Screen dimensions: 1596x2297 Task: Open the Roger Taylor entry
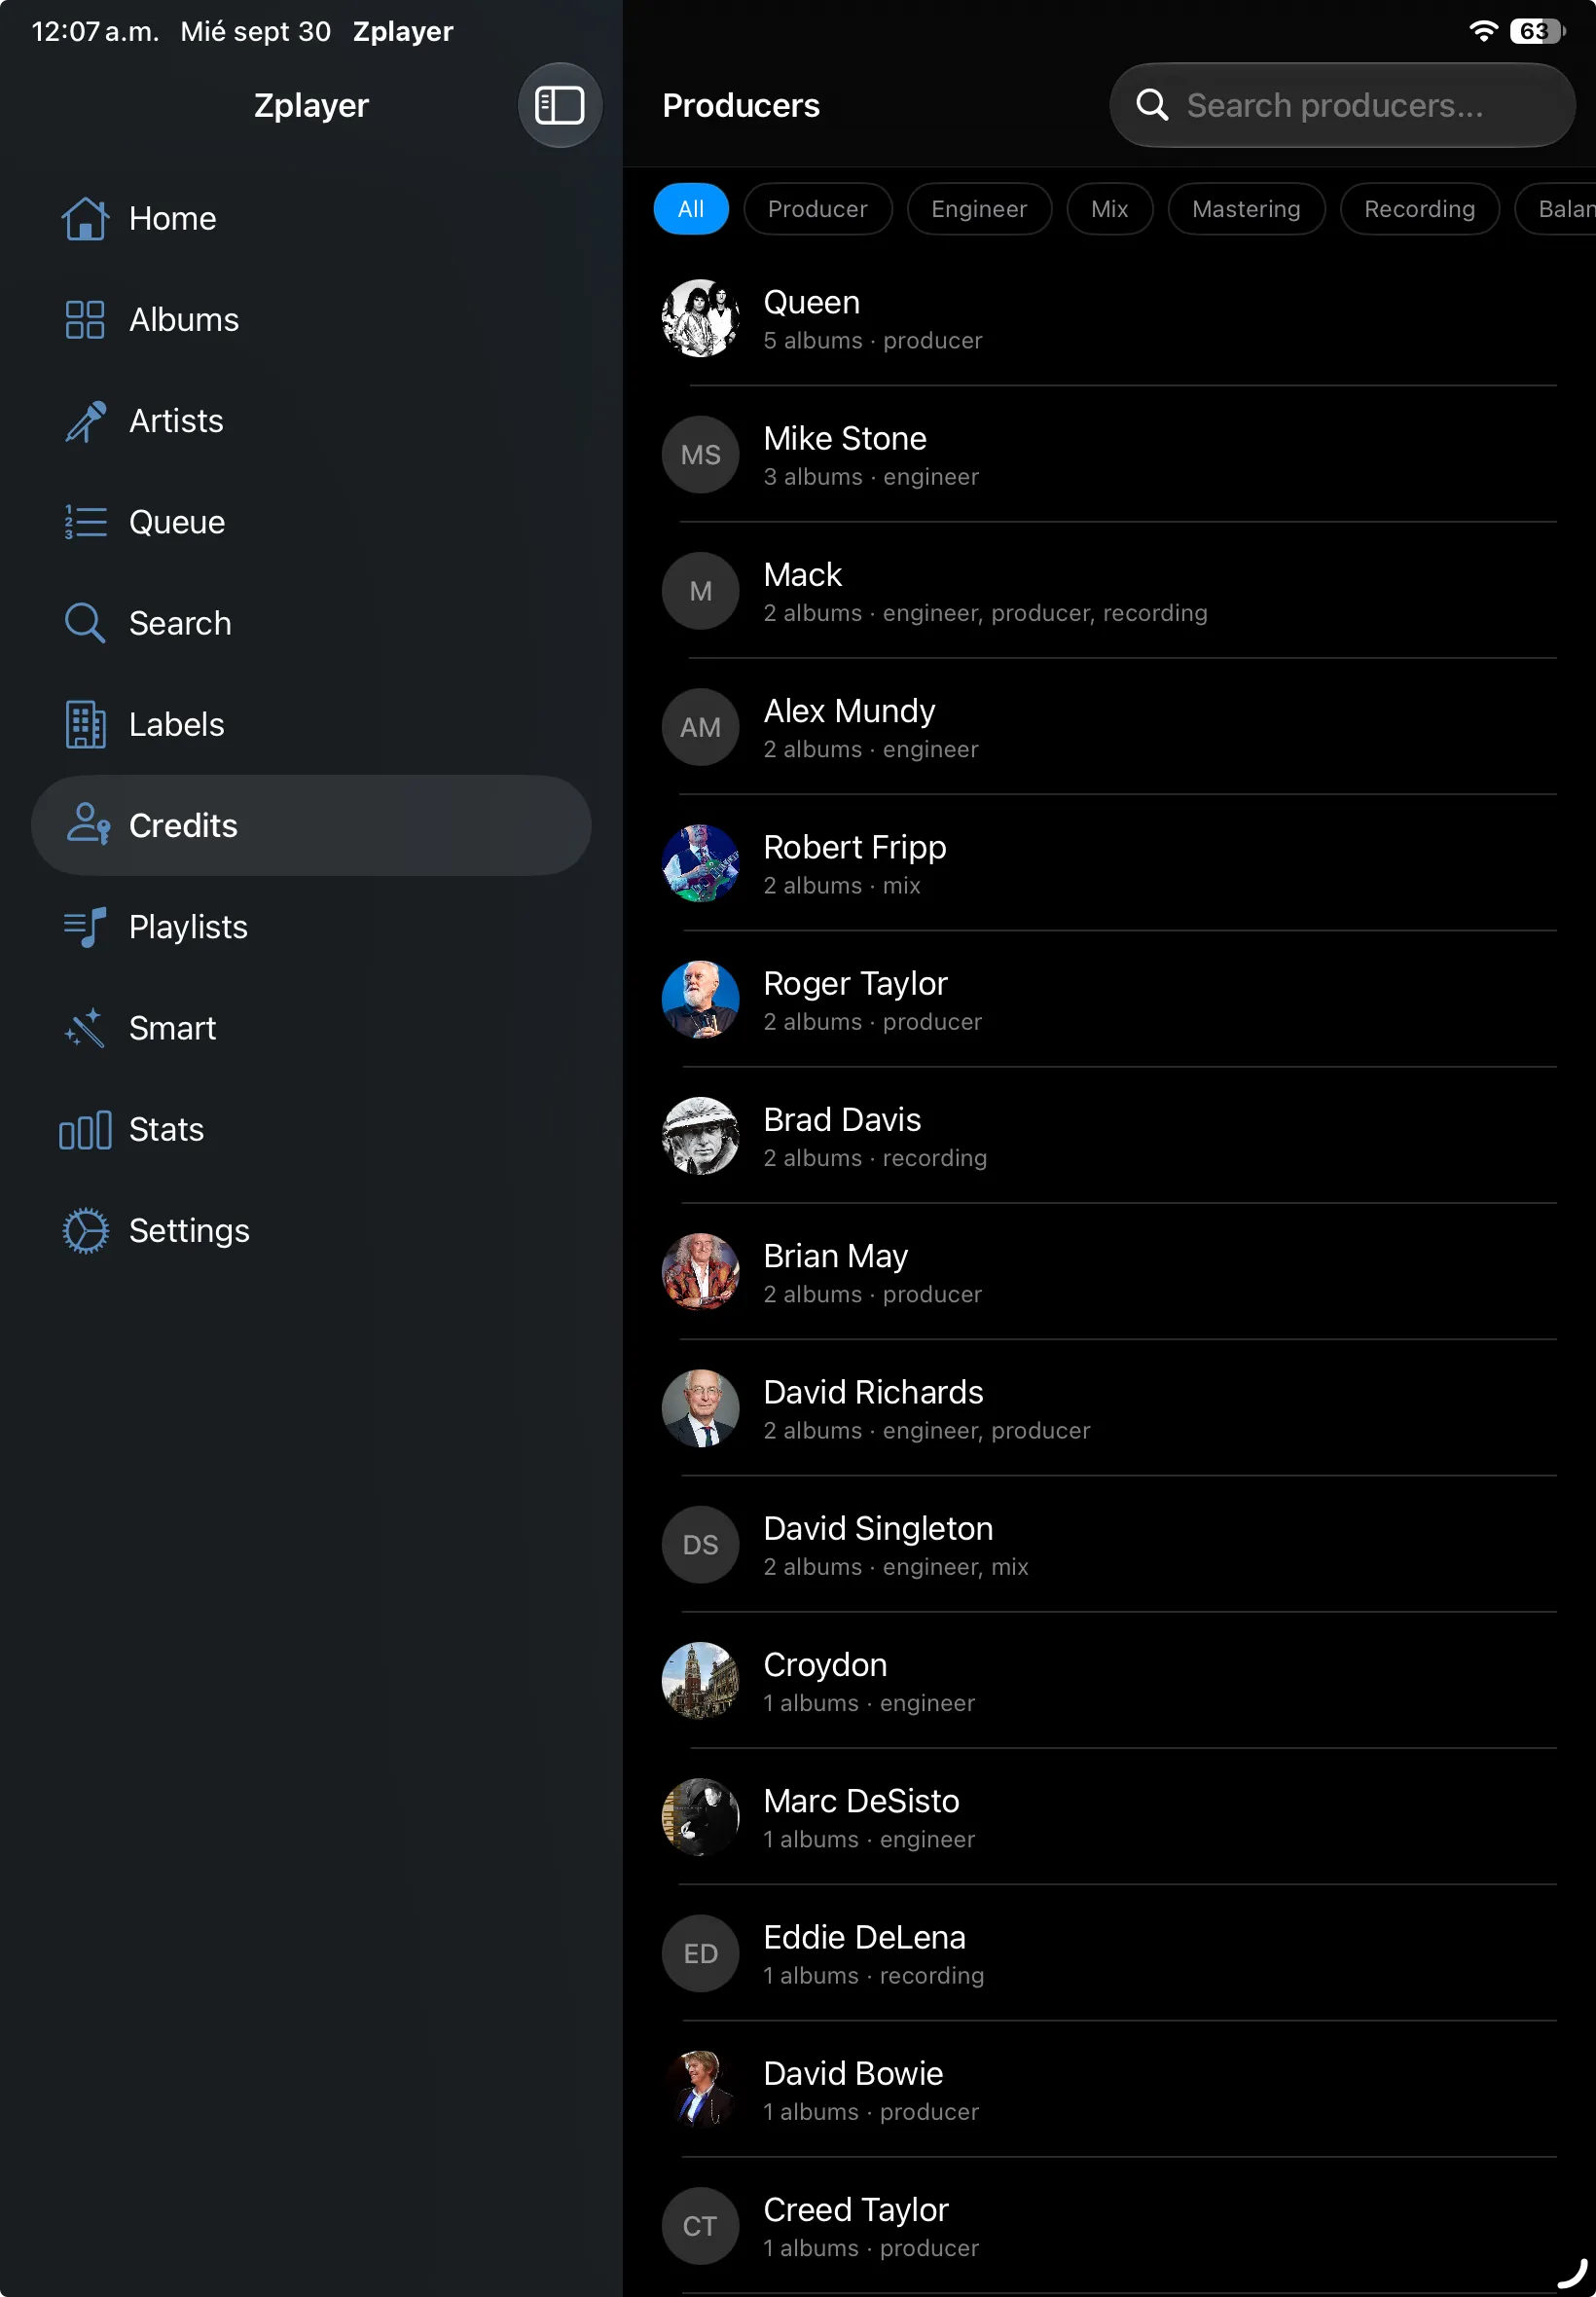pos(1108,1000)
